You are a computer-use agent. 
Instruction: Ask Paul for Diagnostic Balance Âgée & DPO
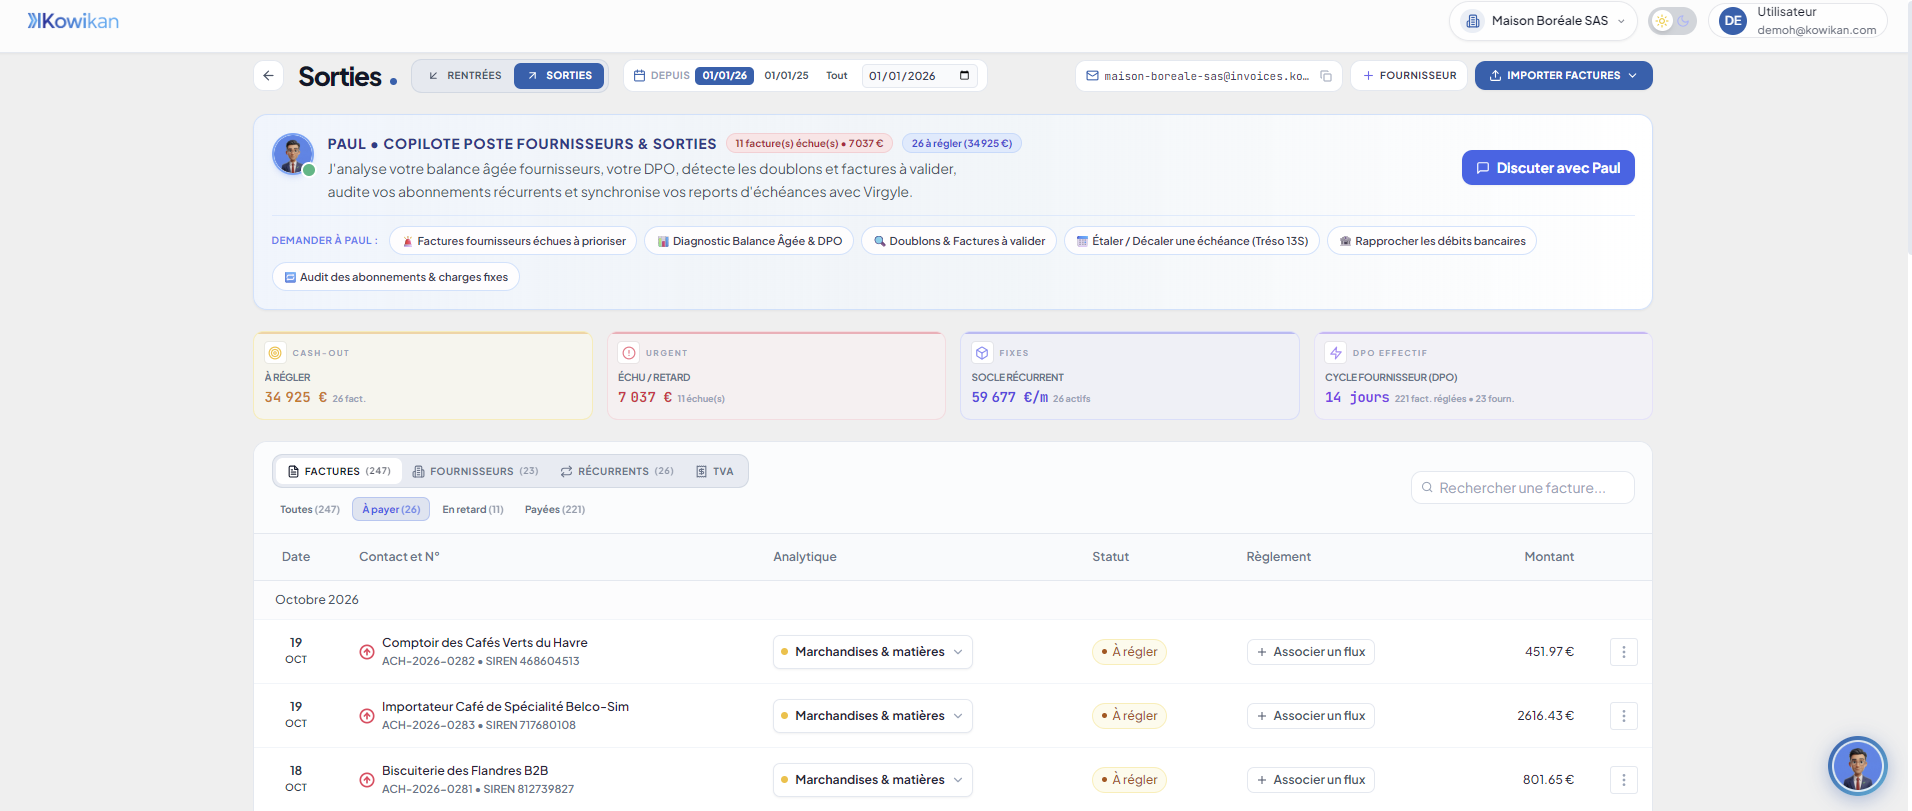[749, 241]
